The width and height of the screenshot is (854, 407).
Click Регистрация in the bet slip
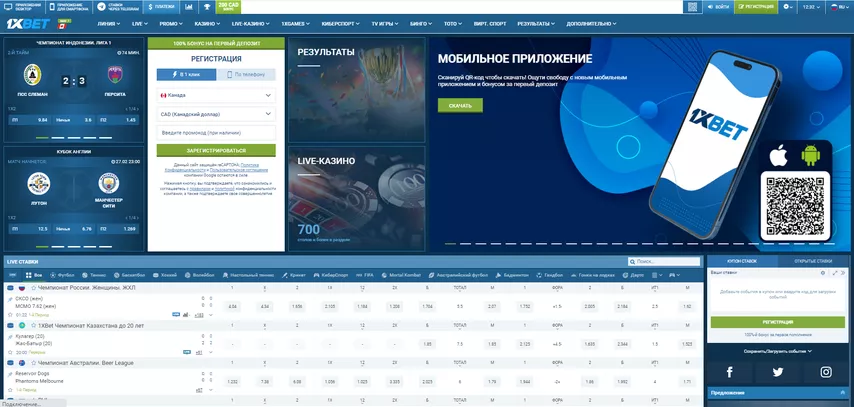pyautogui.click(x=778, y=322)
